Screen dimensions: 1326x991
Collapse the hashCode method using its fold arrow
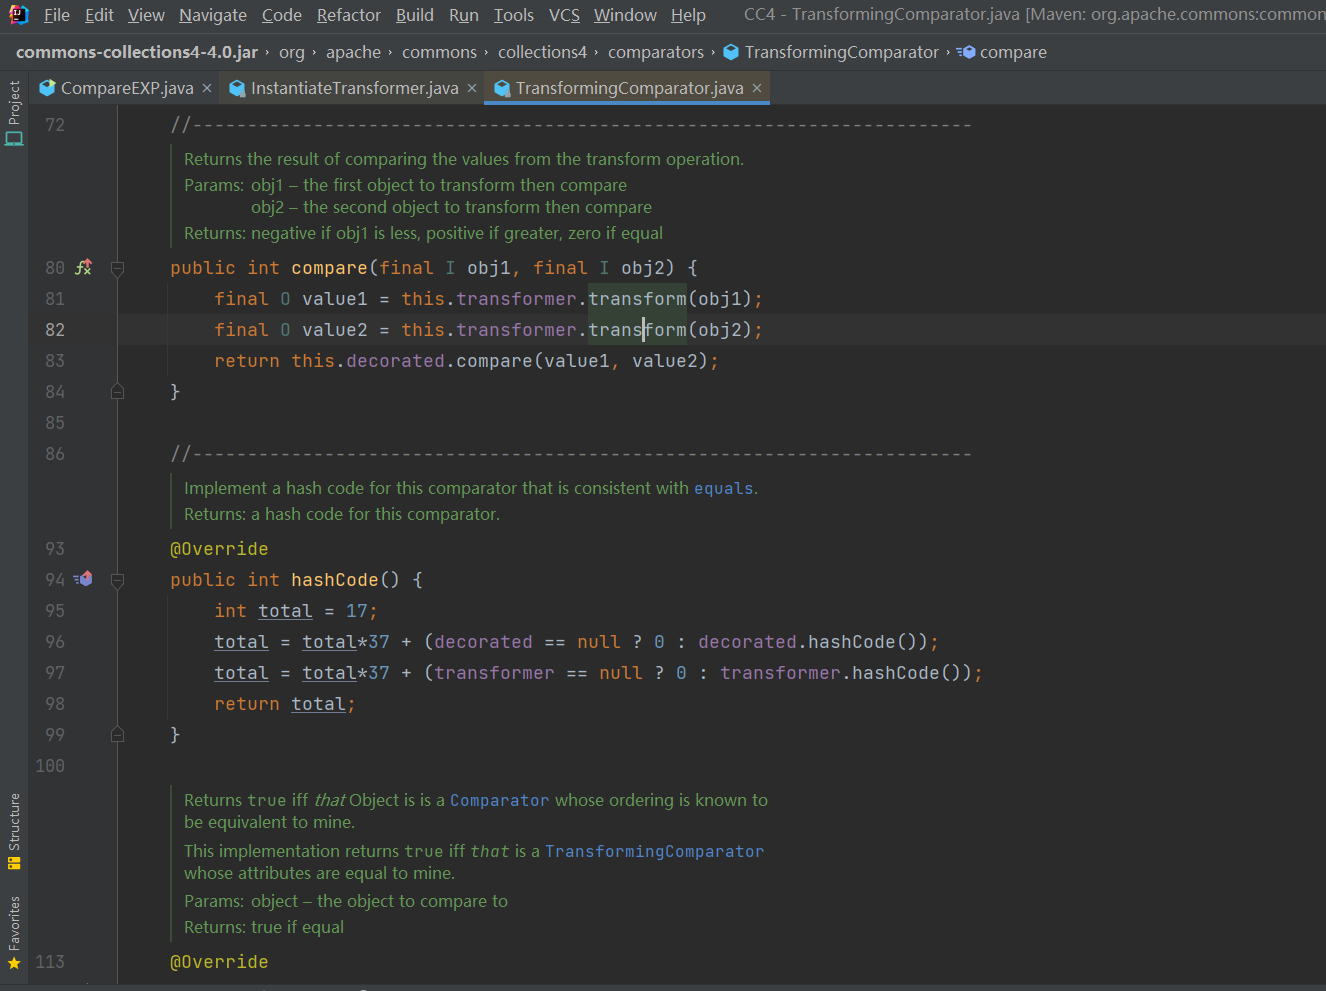click(117, 579)
